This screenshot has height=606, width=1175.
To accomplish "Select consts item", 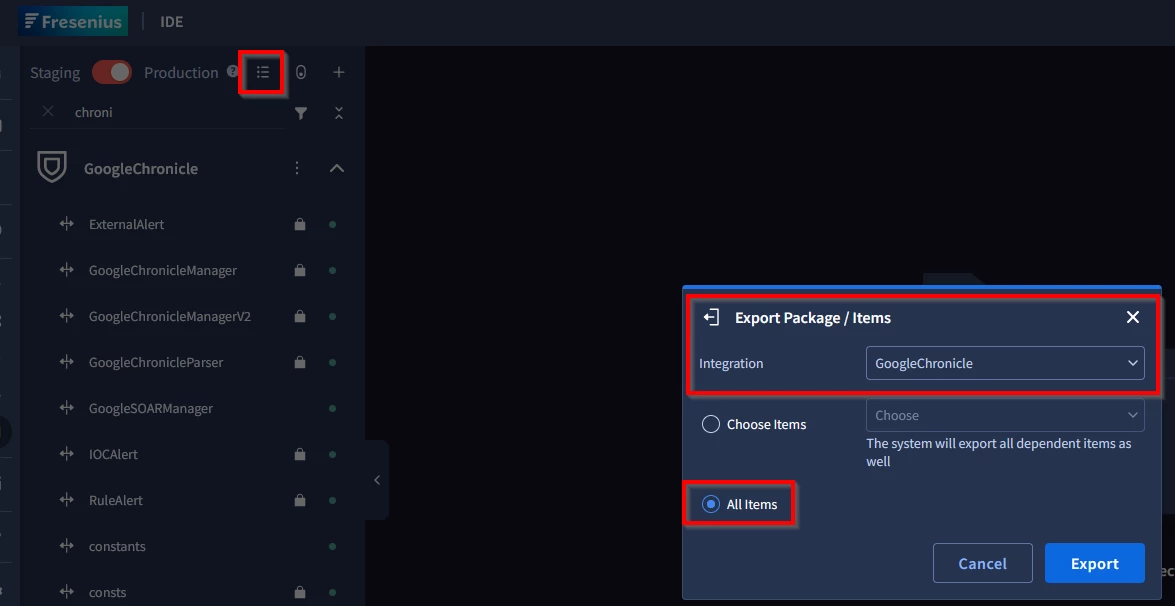I will click(x=107, y=592).
